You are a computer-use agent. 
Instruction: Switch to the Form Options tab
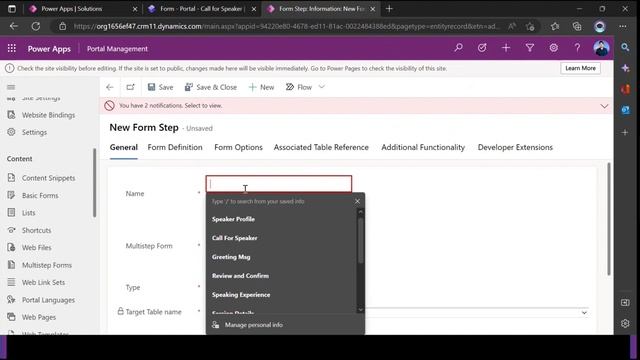point(238,147)
